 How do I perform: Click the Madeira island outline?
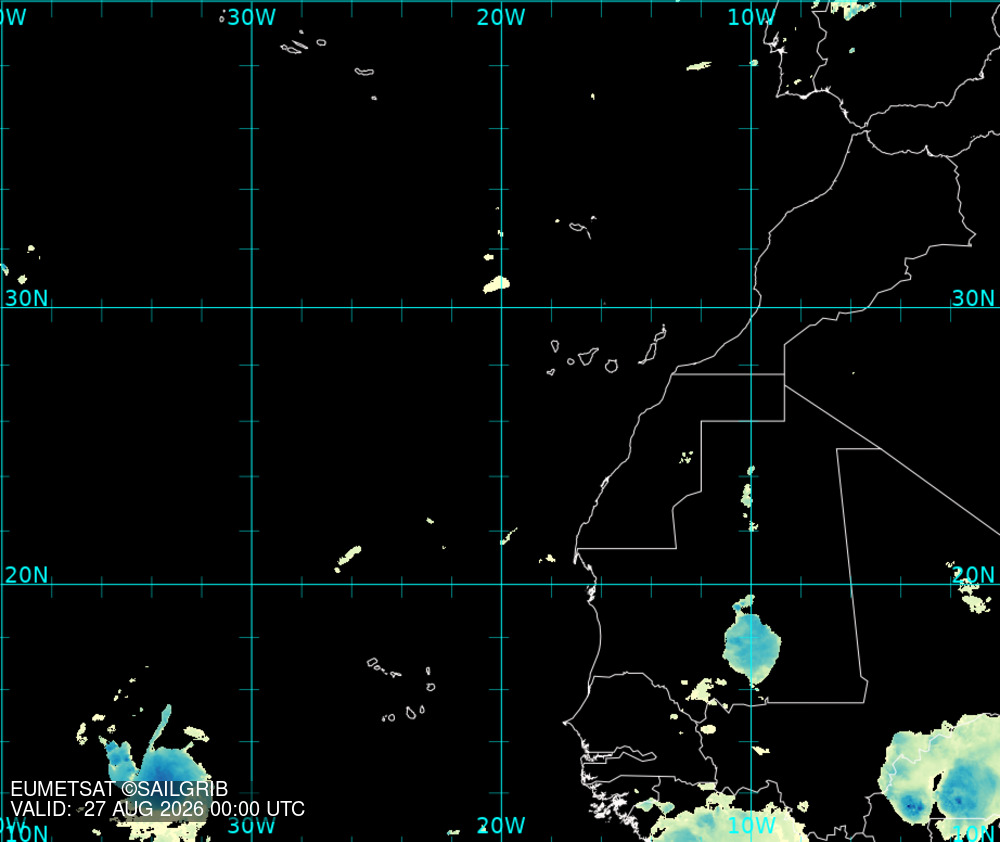[580, 228]
